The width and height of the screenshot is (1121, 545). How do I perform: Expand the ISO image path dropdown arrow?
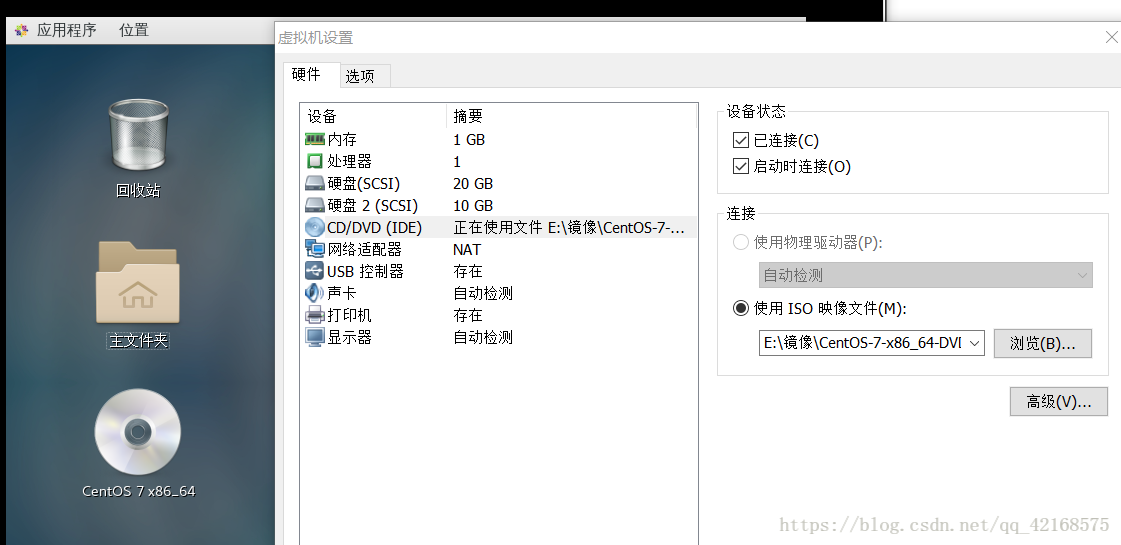pyautogui.click(x=974, y=343)
